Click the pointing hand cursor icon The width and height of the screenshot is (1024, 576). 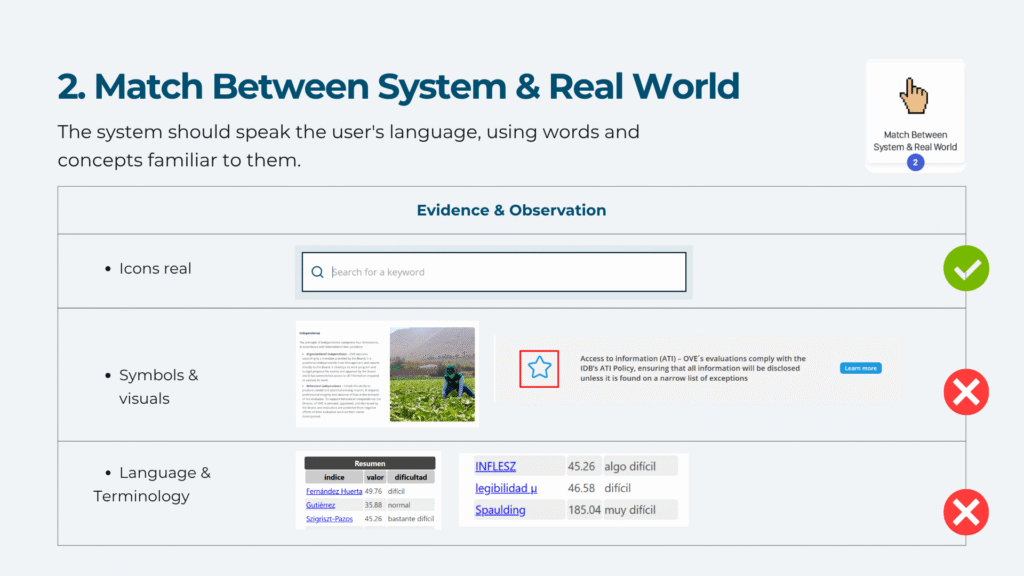[914, 98]
